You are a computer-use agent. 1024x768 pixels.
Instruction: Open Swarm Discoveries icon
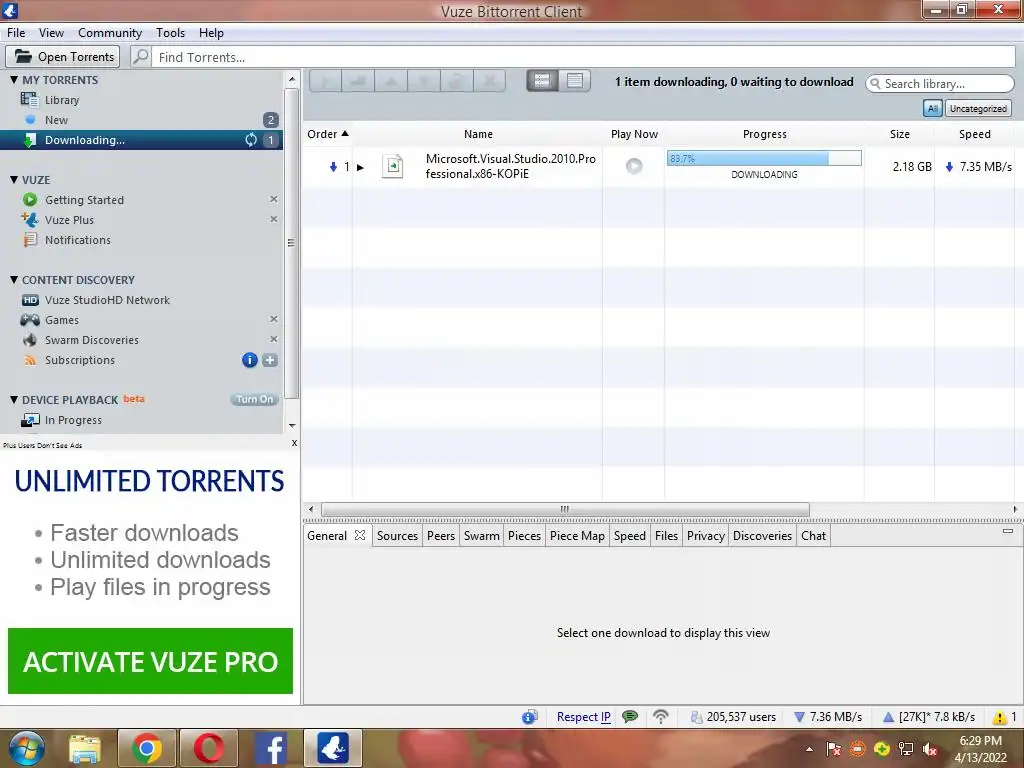point(29,340)
